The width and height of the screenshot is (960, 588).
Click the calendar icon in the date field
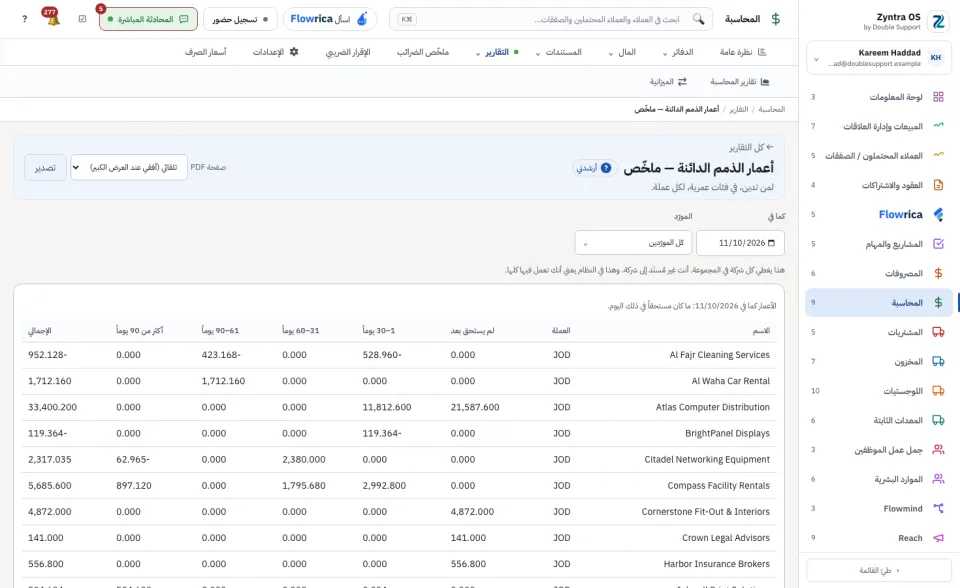click(771, 243)
